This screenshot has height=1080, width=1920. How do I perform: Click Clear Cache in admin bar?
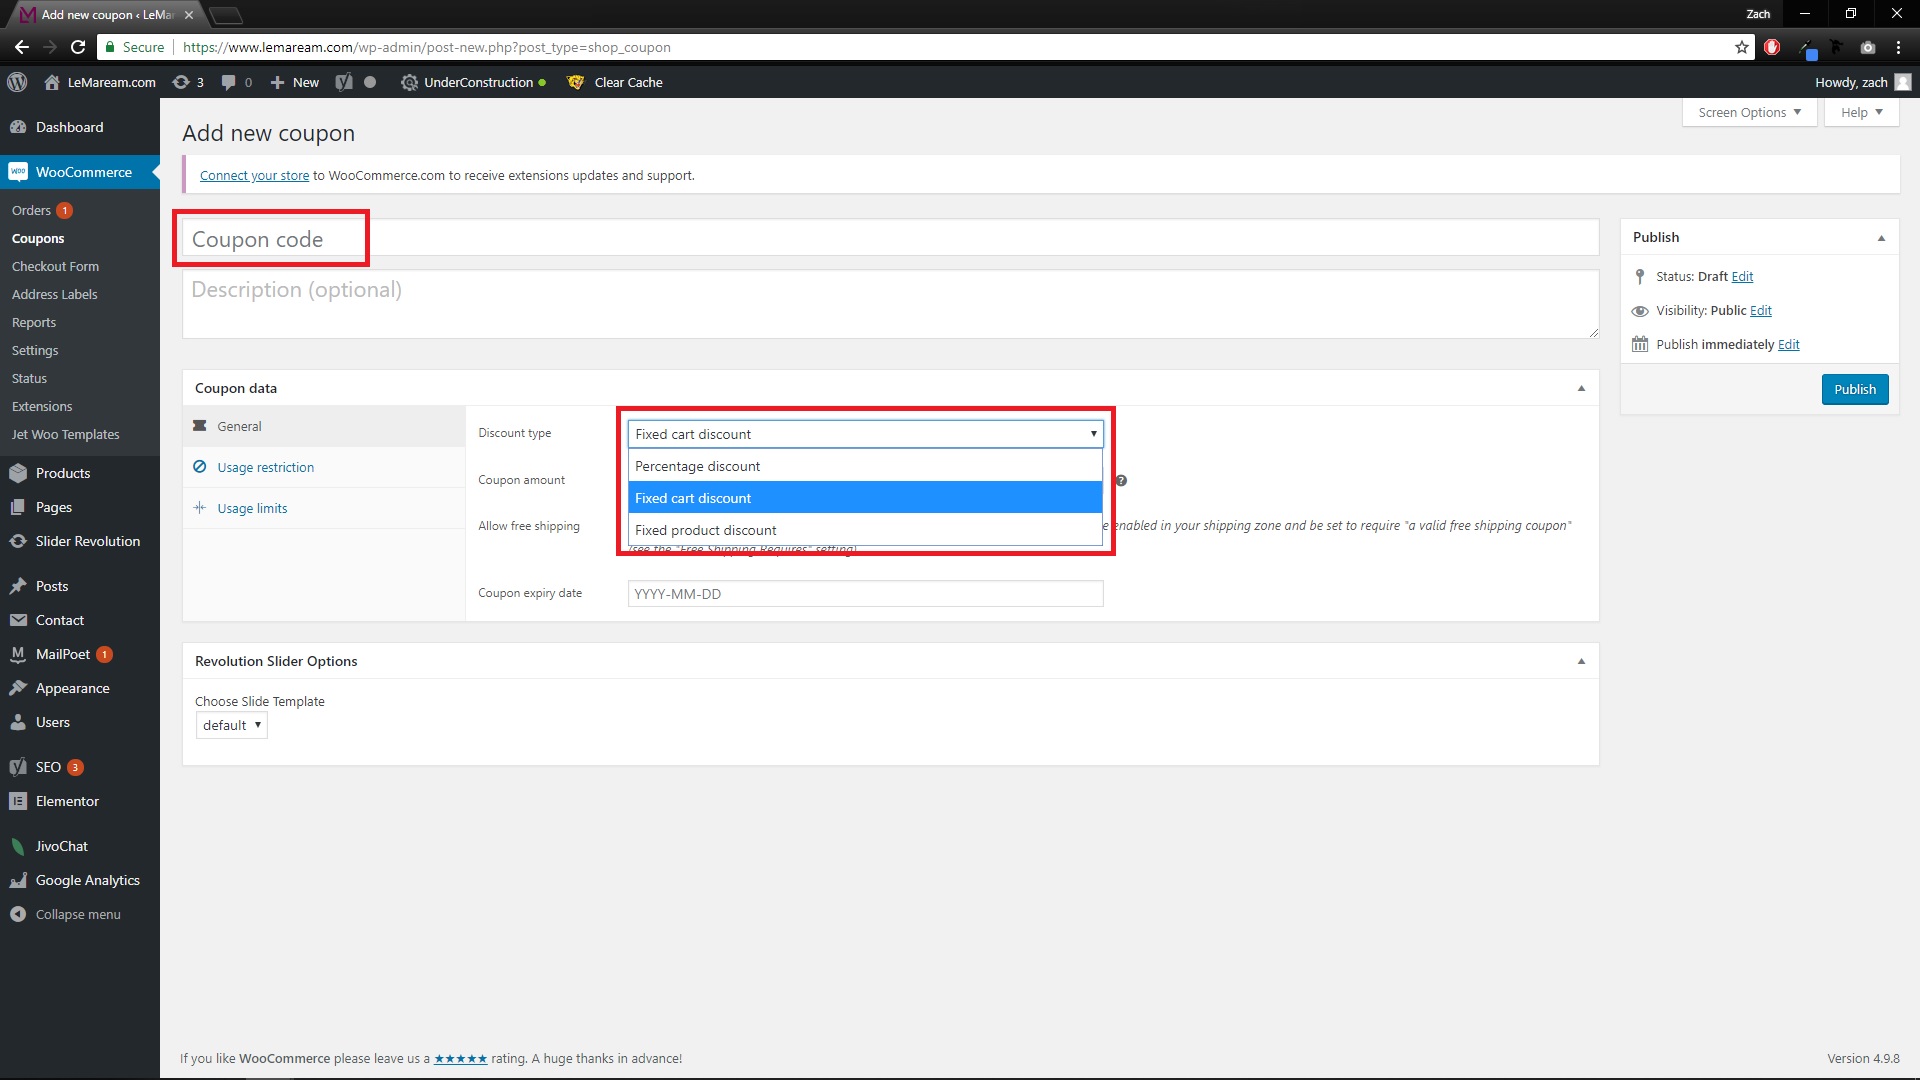pos(615,82)
